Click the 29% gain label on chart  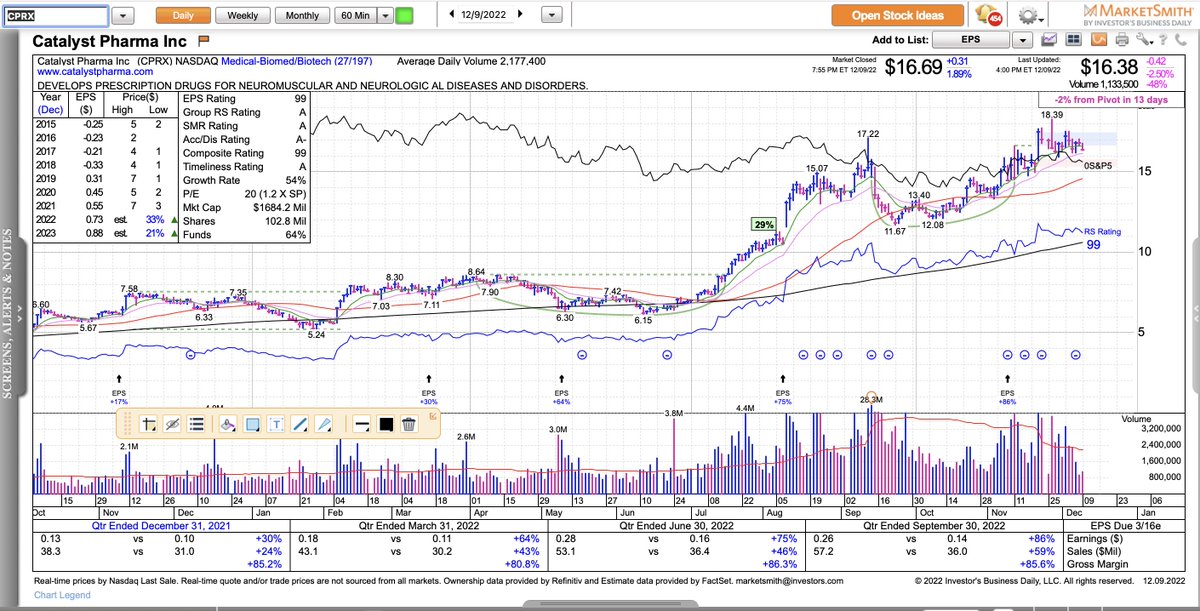click(765, 226)
